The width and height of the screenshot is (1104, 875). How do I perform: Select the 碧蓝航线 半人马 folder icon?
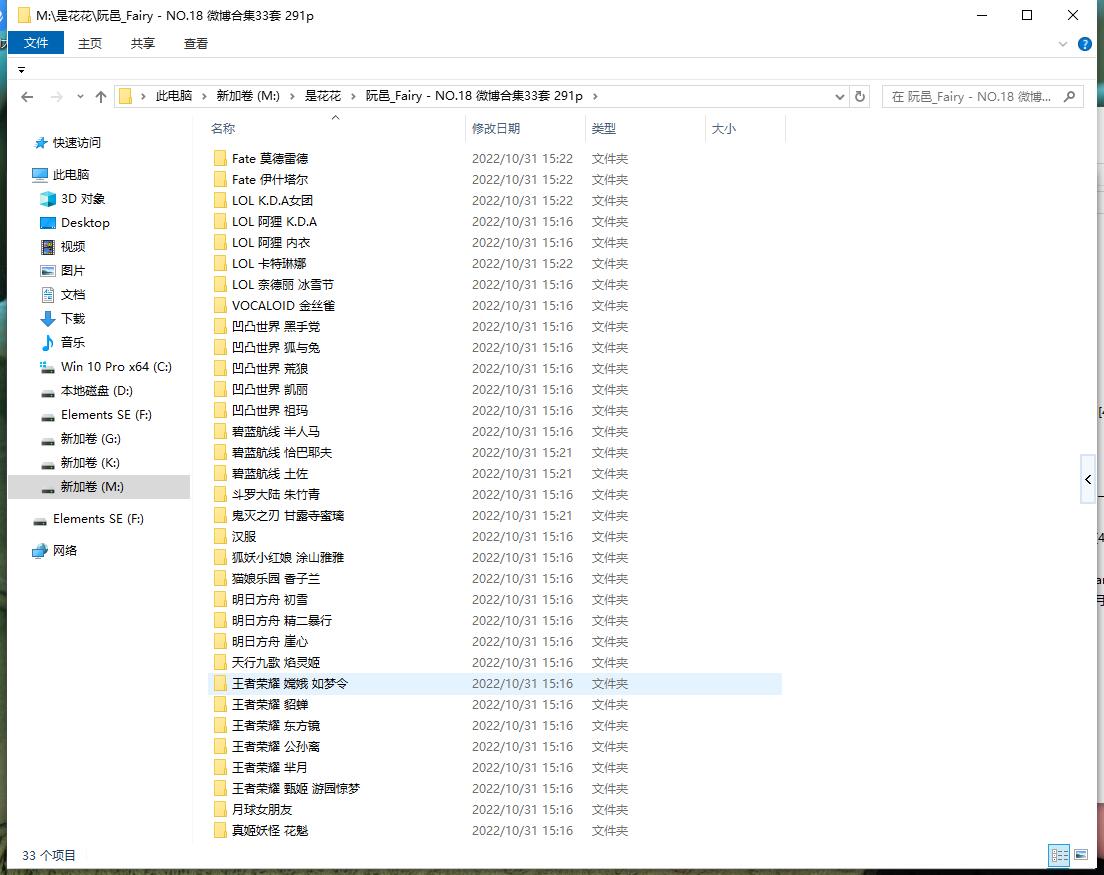pyautogui.click(x=220, y=432)
